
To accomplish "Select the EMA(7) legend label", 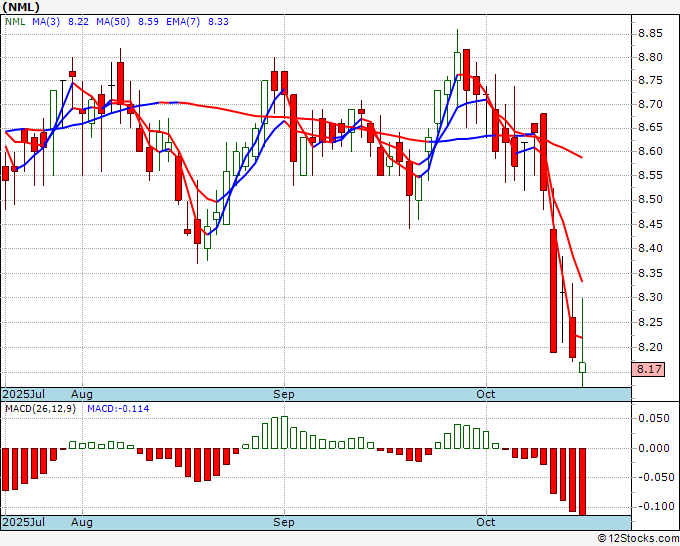I will point(183,22).
